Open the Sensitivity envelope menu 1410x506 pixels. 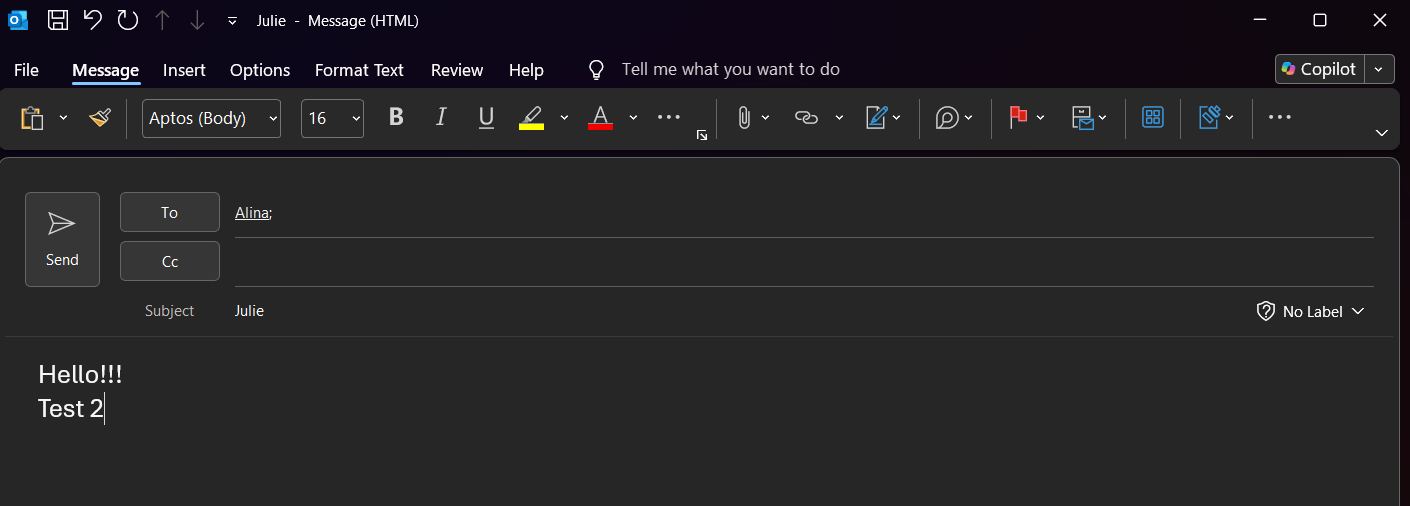[1089, 118]
